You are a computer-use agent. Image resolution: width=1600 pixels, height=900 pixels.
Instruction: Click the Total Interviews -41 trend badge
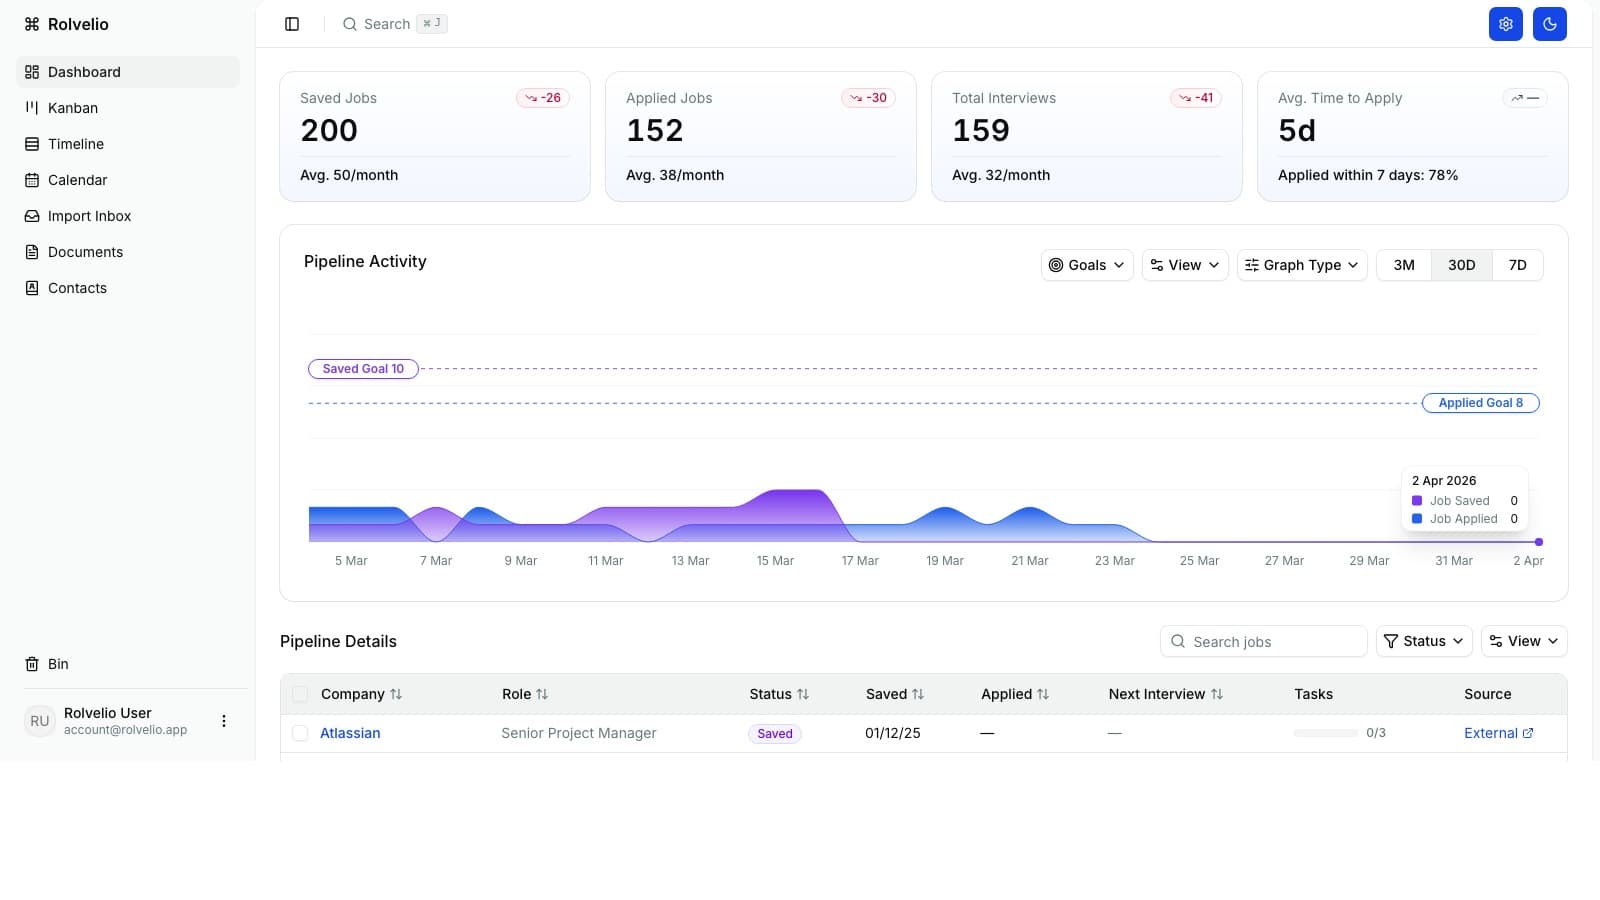click(x=1195, y=98)
